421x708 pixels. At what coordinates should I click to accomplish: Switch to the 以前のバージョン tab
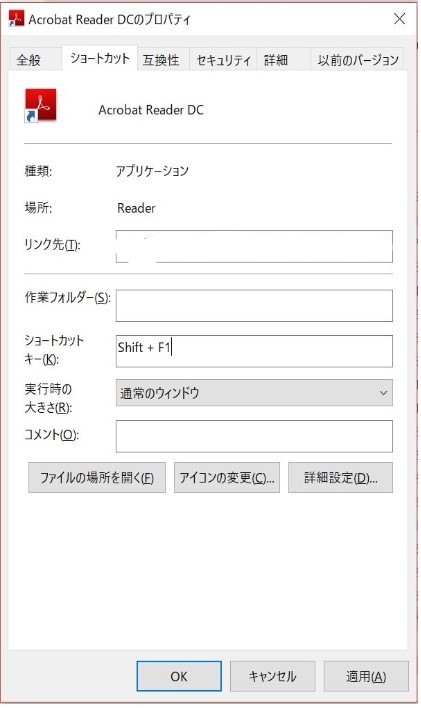tap(357, 60)
